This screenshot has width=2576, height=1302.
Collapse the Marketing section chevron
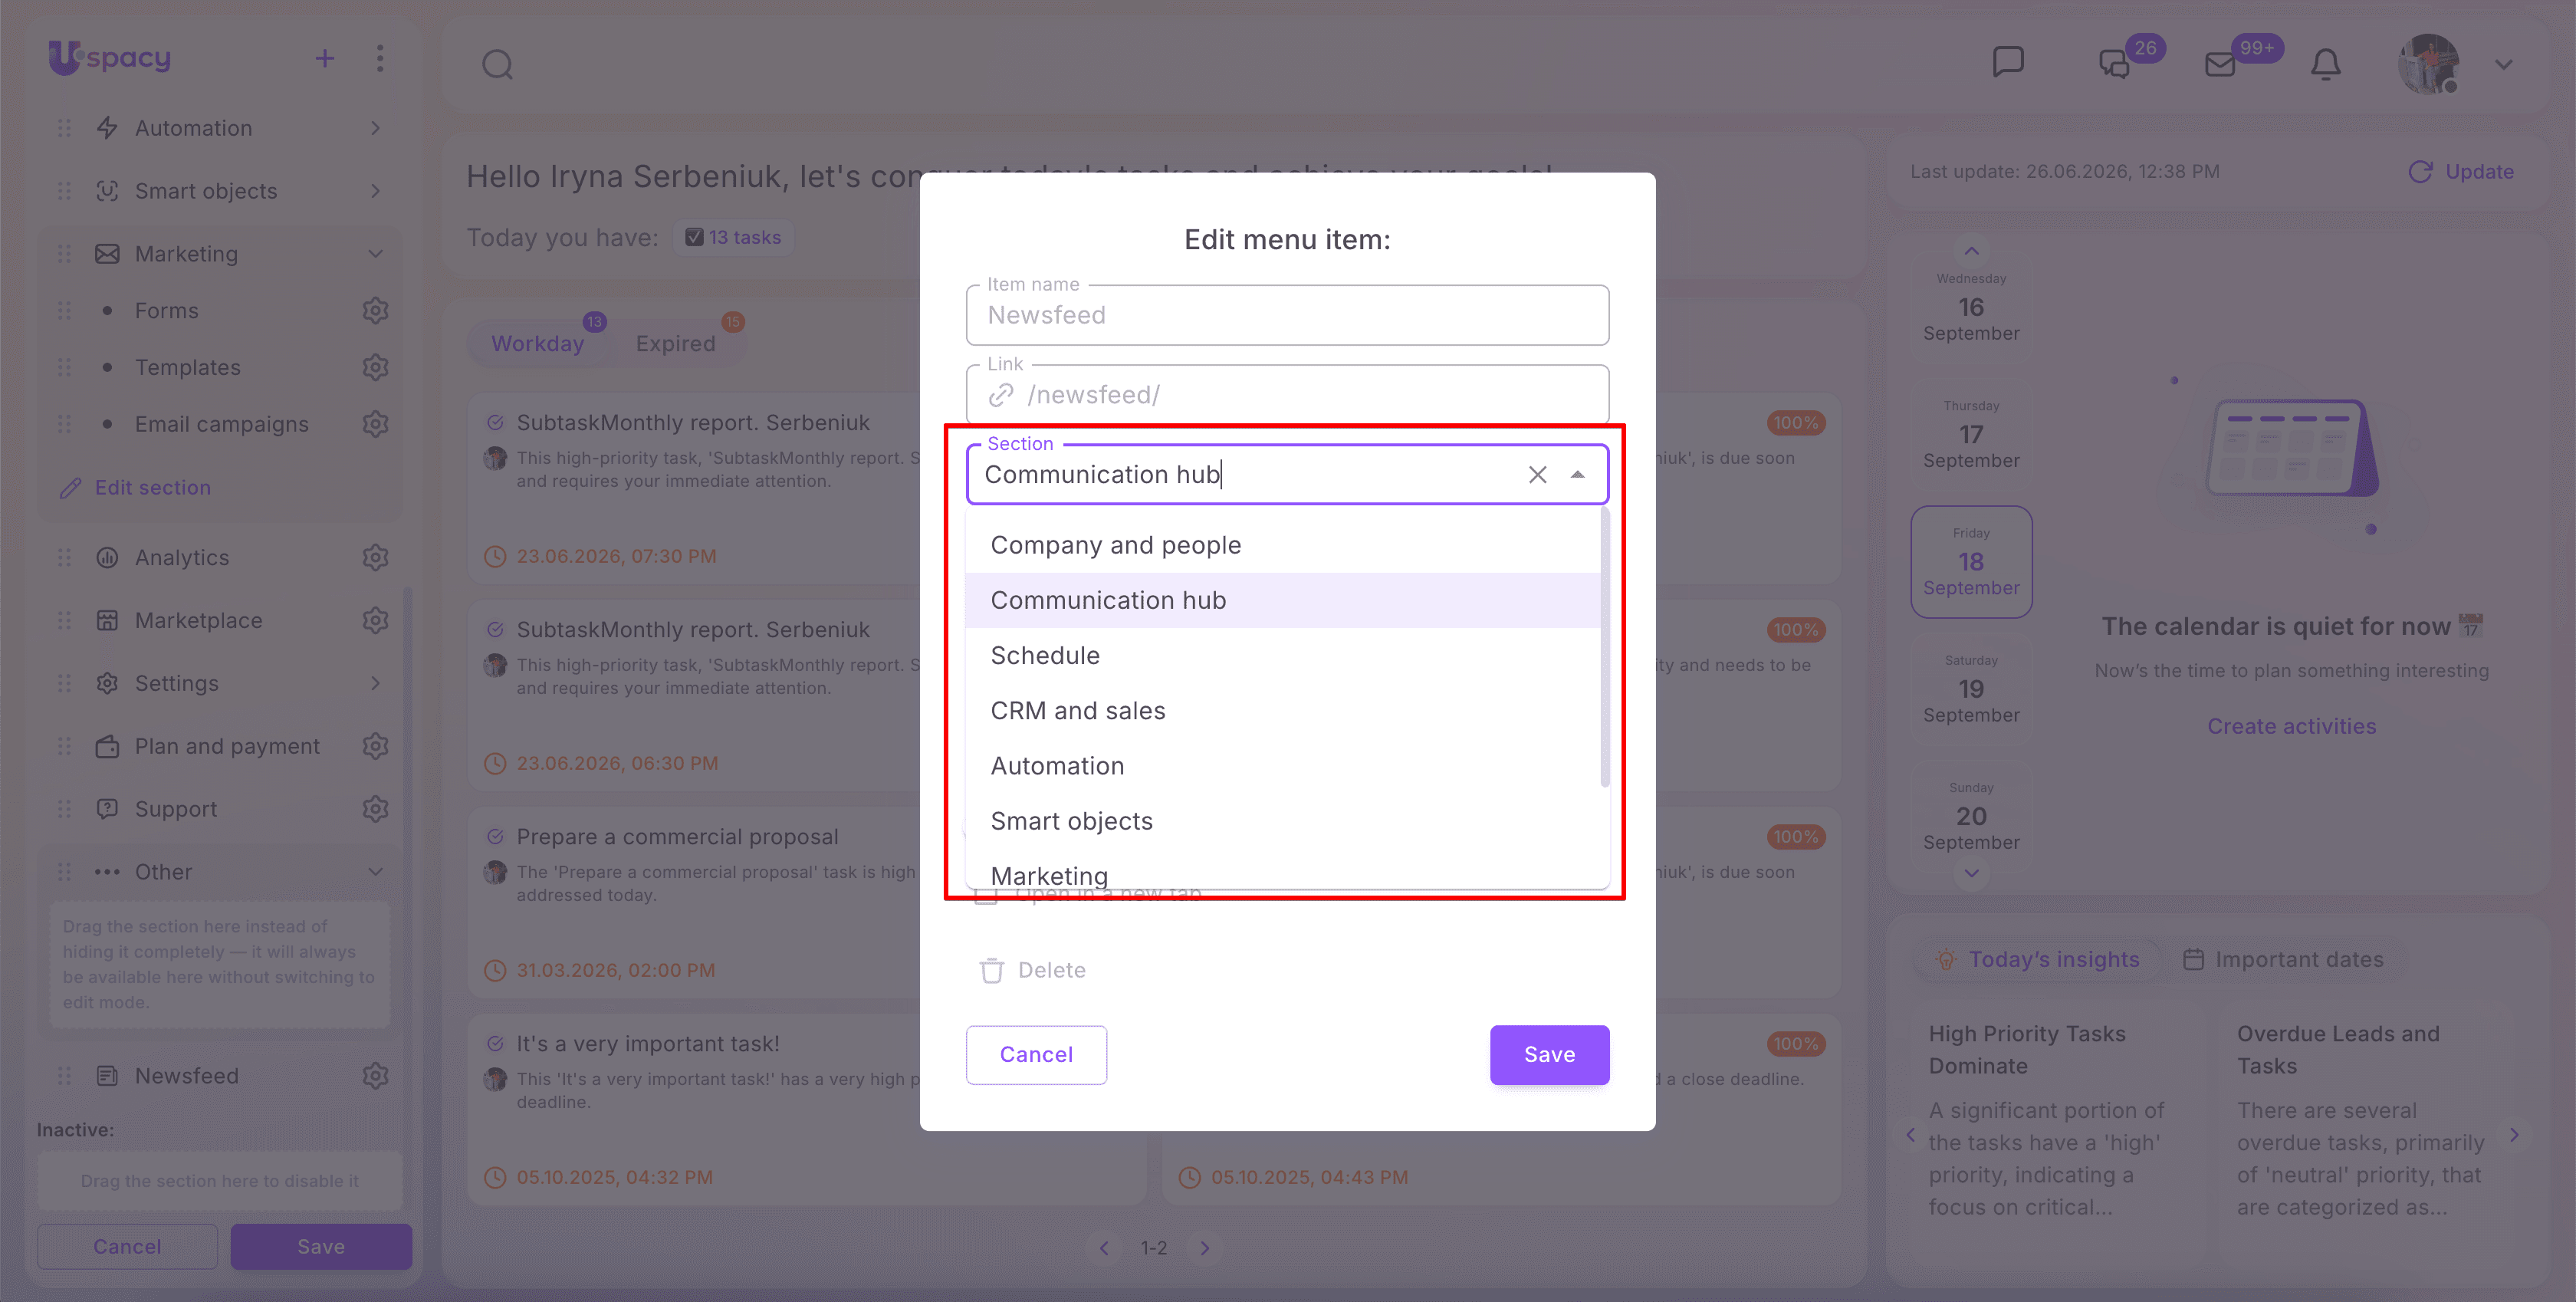point(375,254)
